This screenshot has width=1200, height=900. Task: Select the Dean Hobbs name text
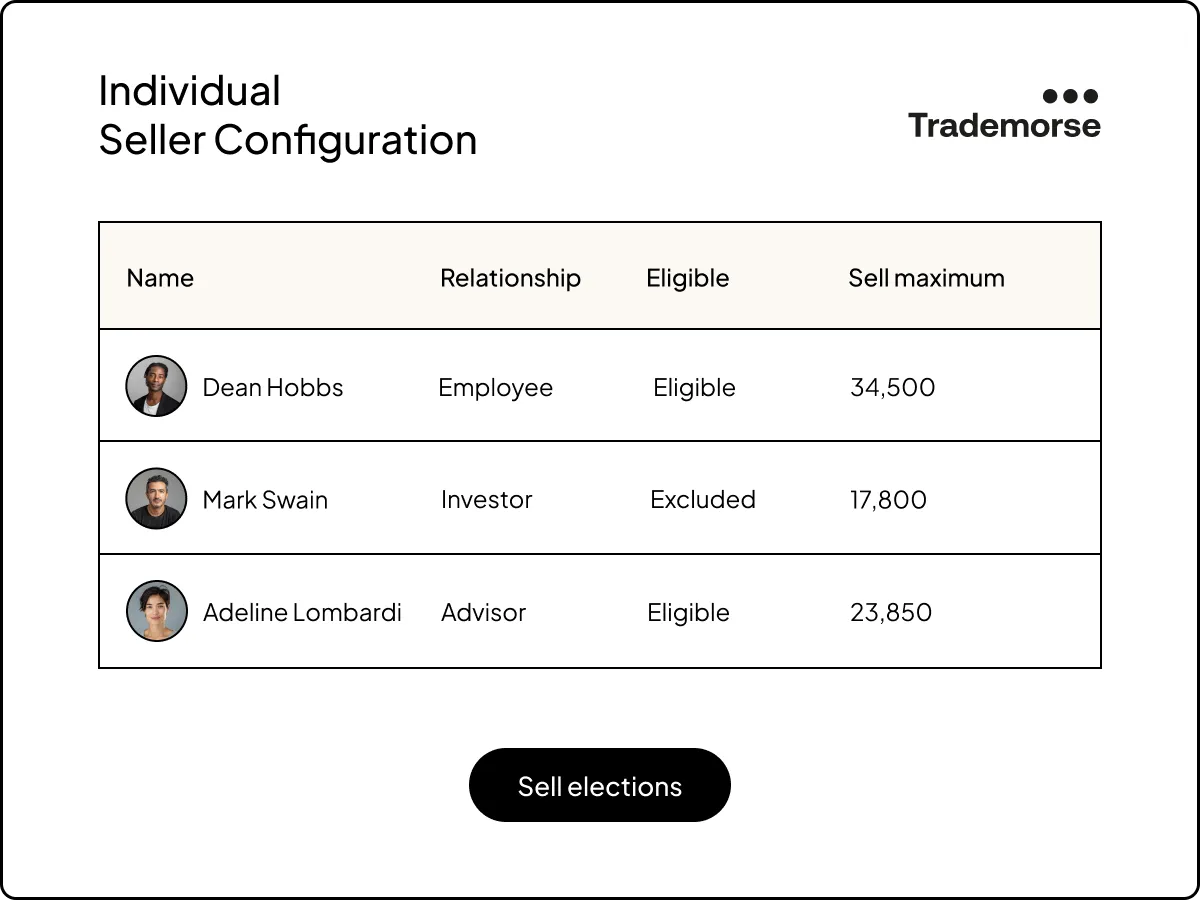pyautogui.click(x=273, y=388)
